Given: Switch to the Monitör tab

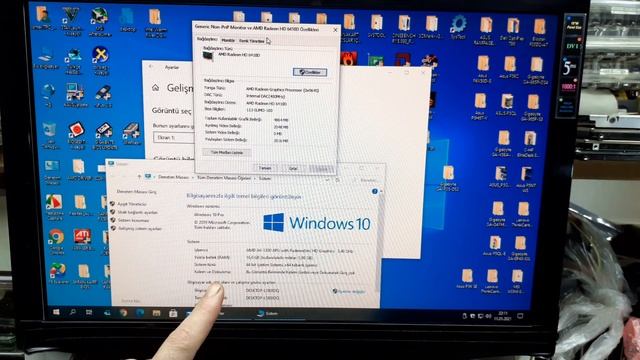Looking at the screenshot, I should (x=228, y=40).
